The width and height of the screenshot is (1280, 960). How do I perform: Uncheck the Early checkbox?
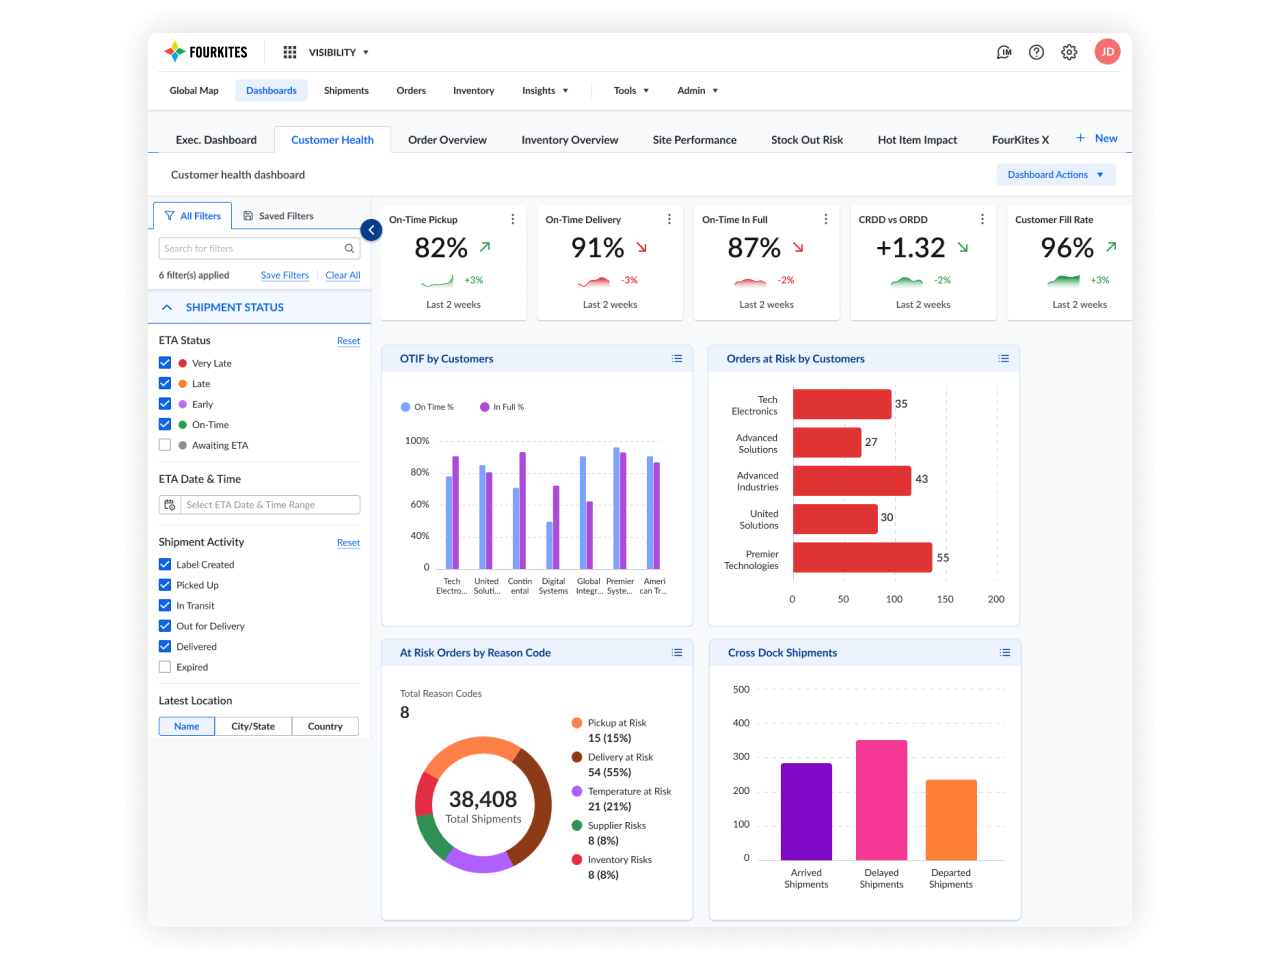pos(165,404)
